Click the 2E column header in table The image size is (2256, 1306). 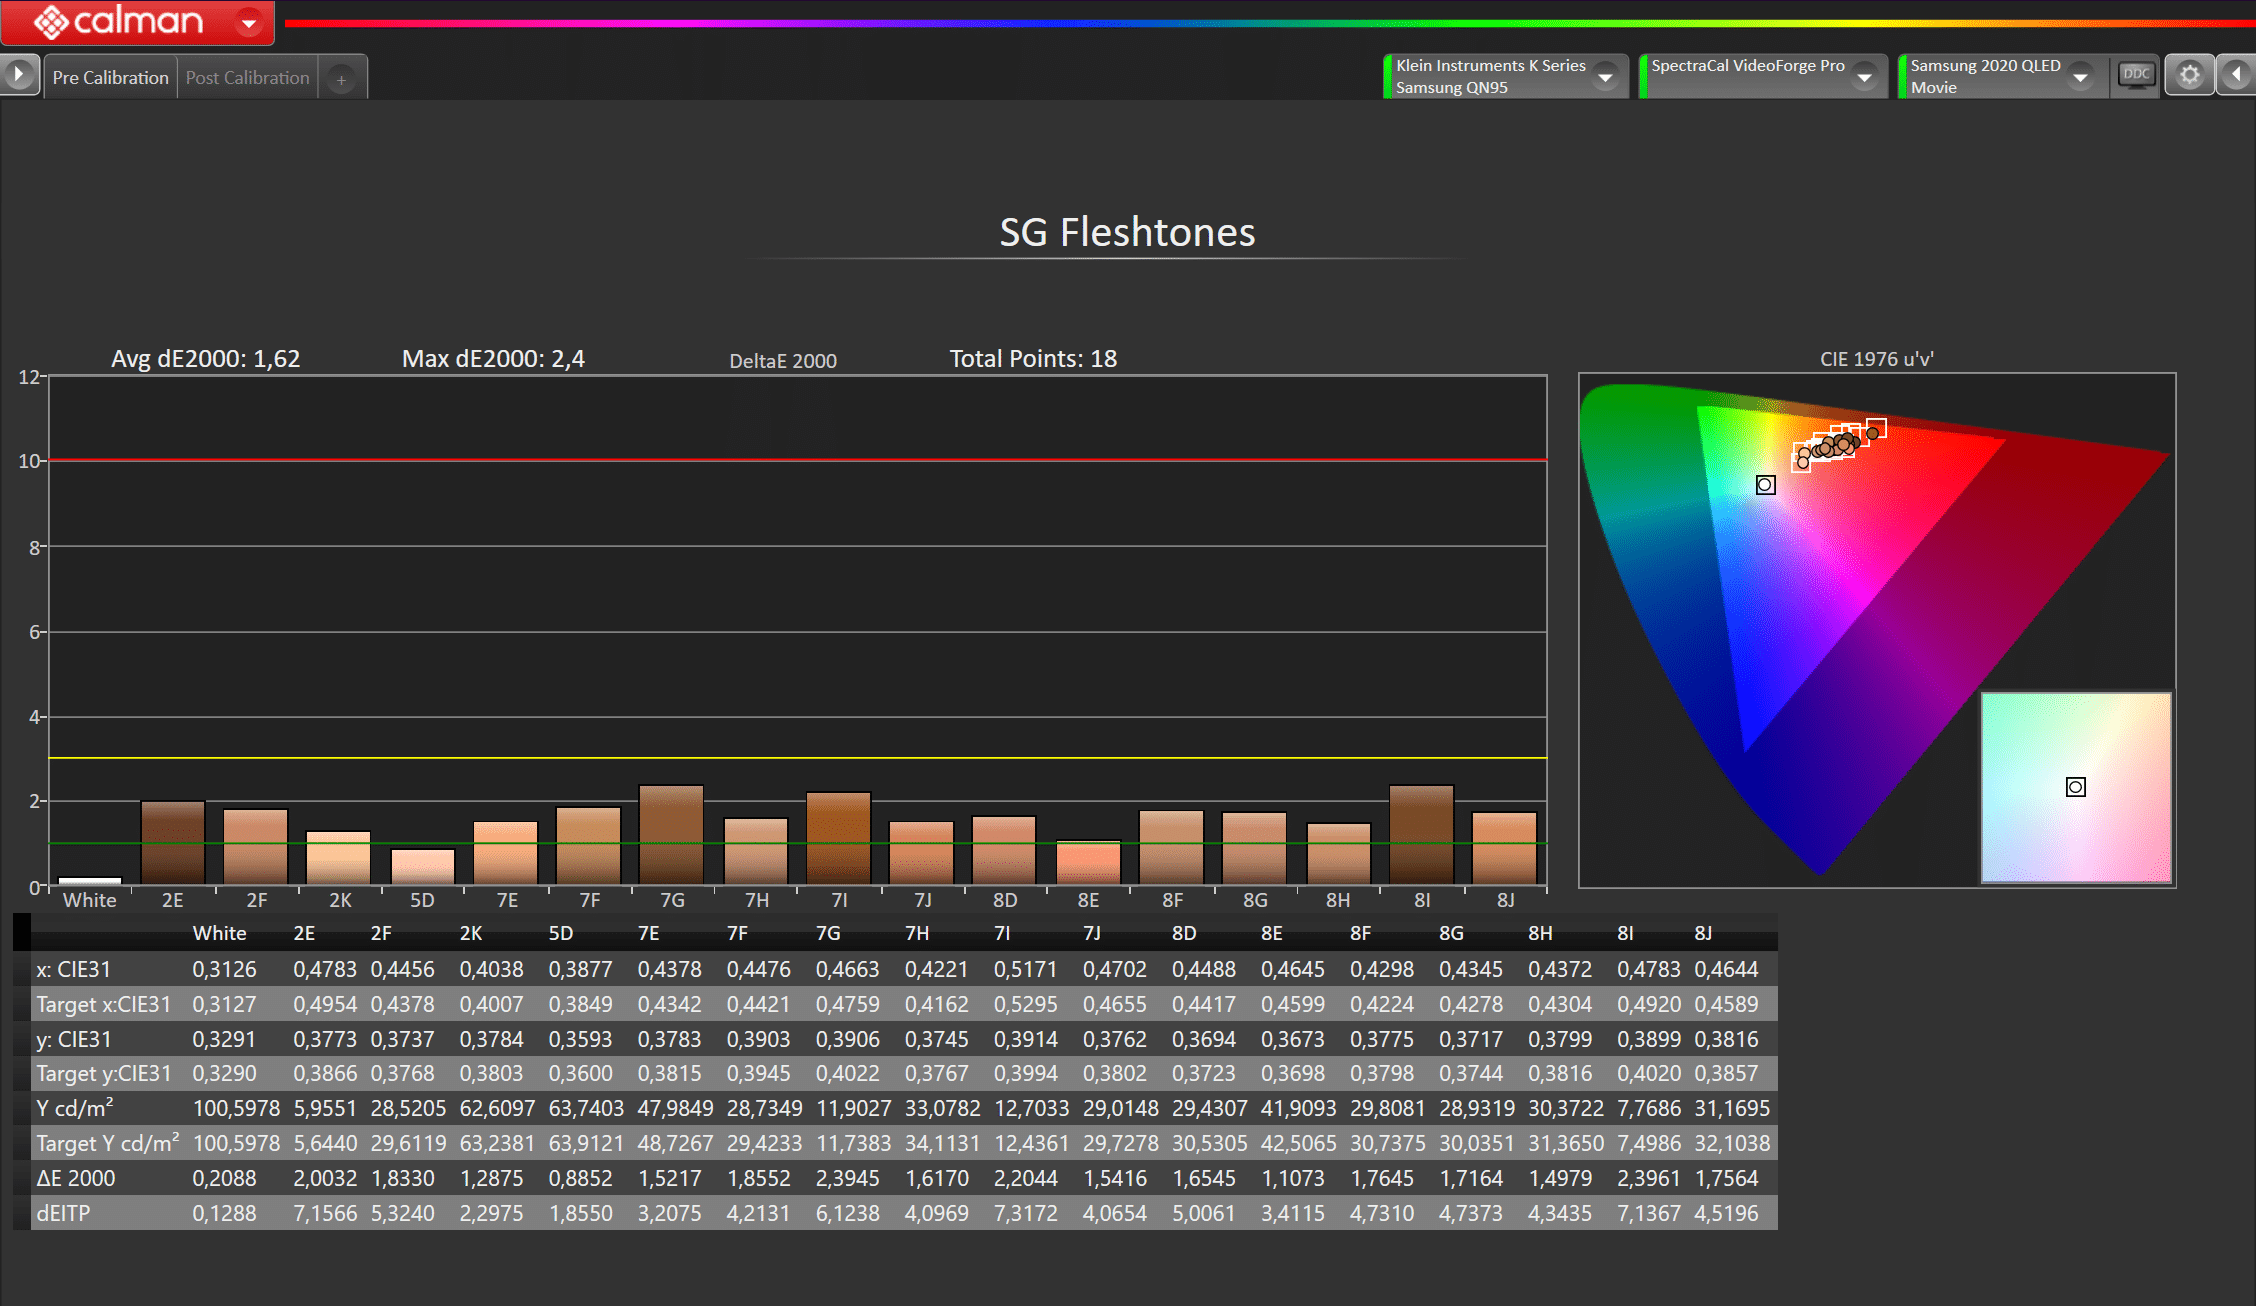tap(304, 933)
